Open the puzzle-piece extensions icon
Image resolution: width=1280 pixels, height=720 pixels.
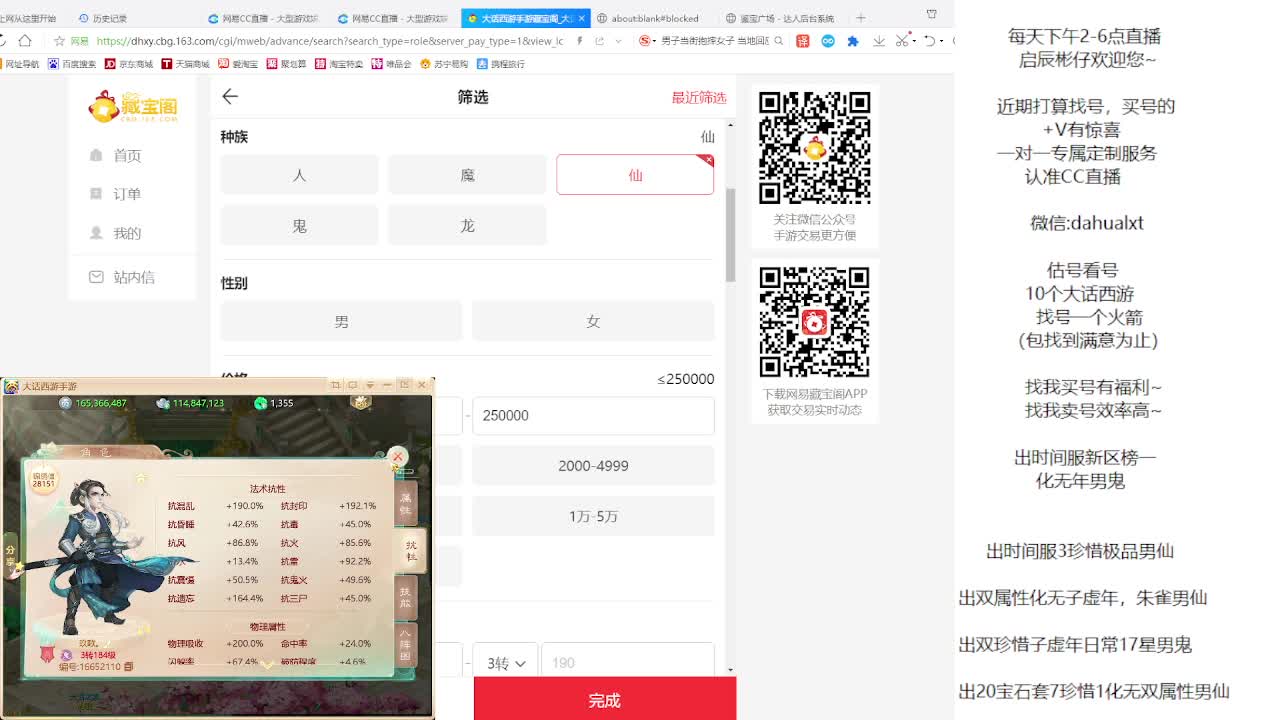click(853, 41)
